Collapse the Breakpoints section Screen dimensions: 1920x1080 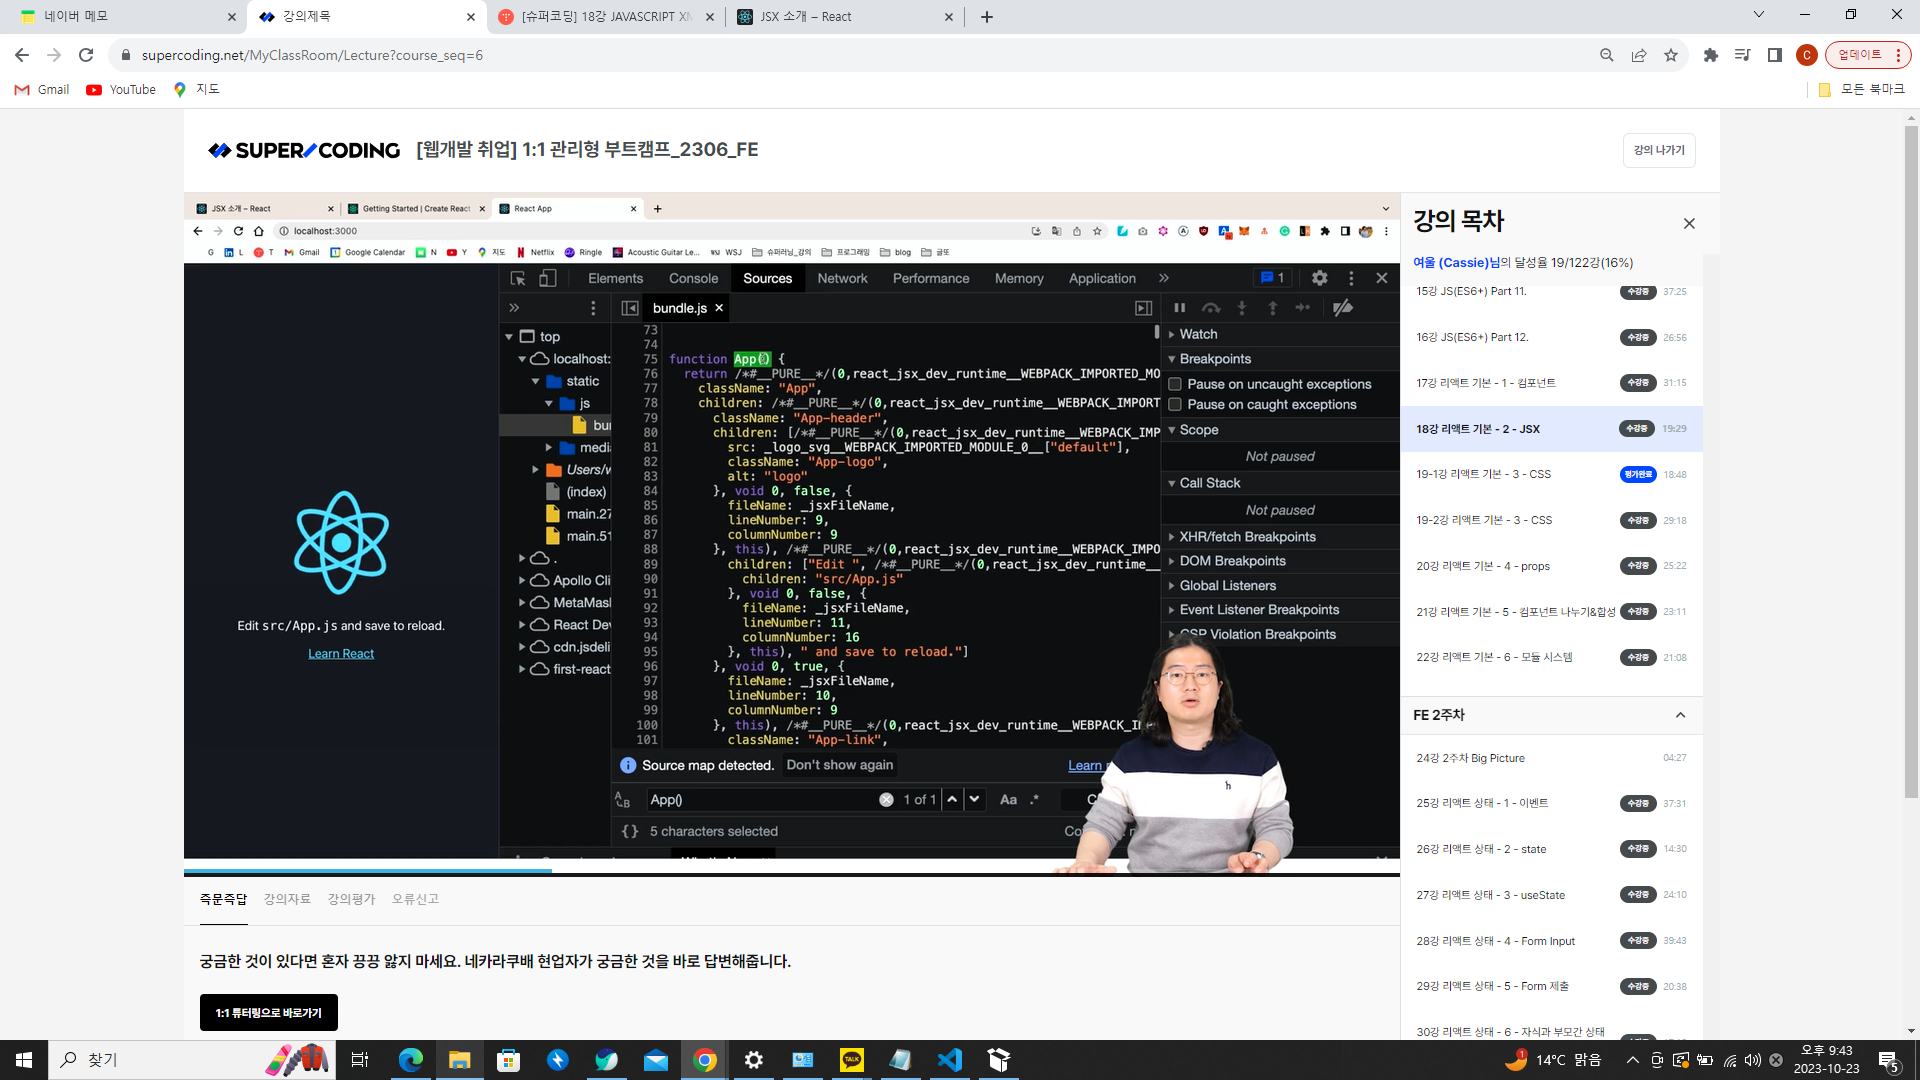point(1172,359)
